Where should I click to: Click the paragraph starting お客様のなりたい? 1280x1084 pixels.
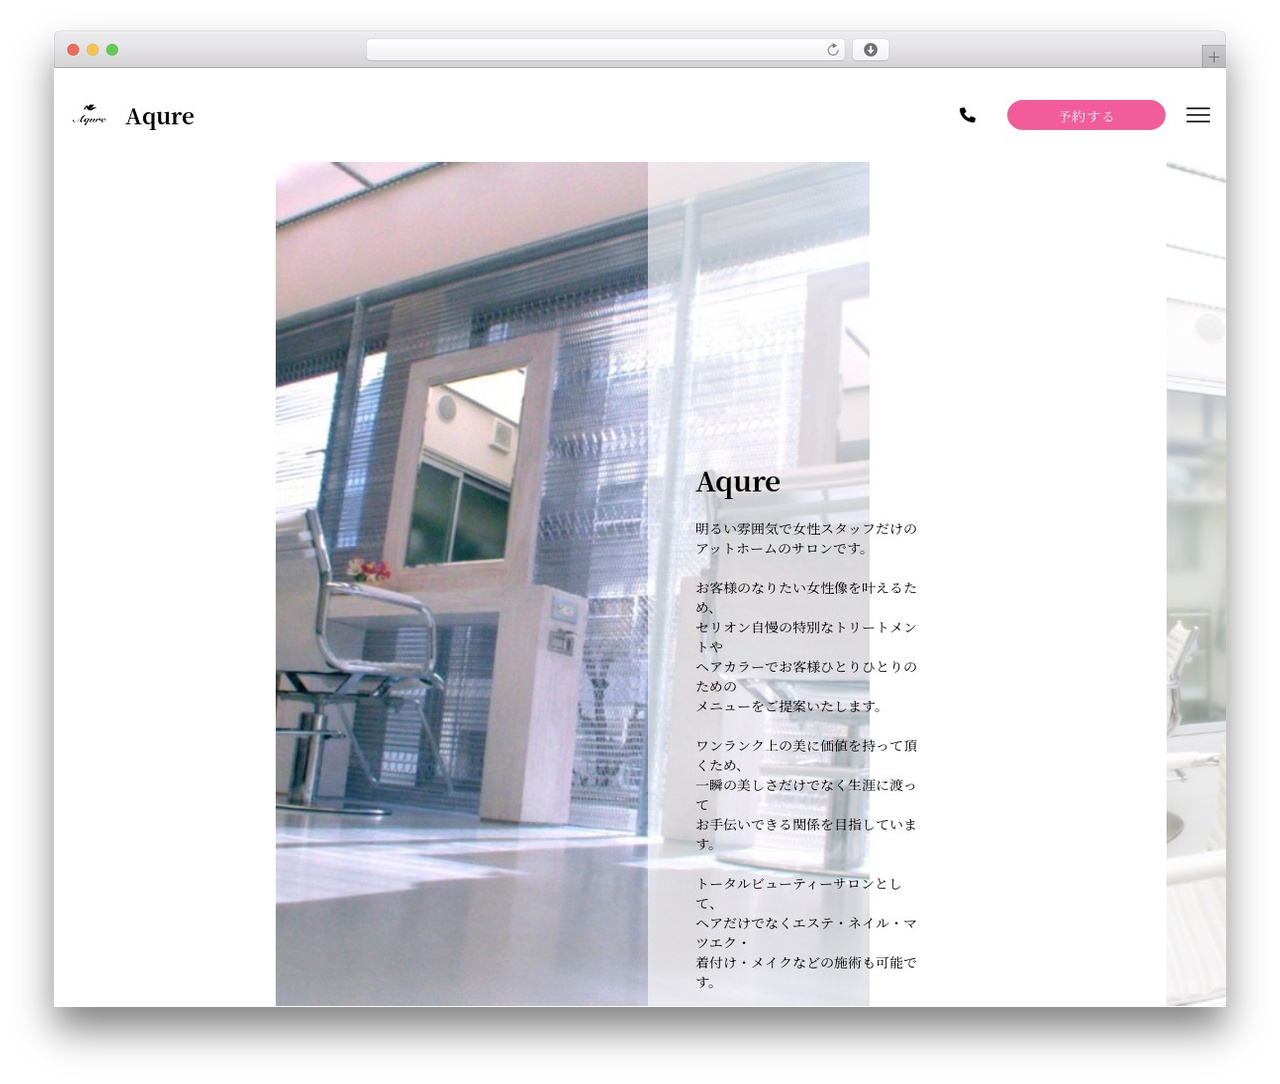point(806,646)
